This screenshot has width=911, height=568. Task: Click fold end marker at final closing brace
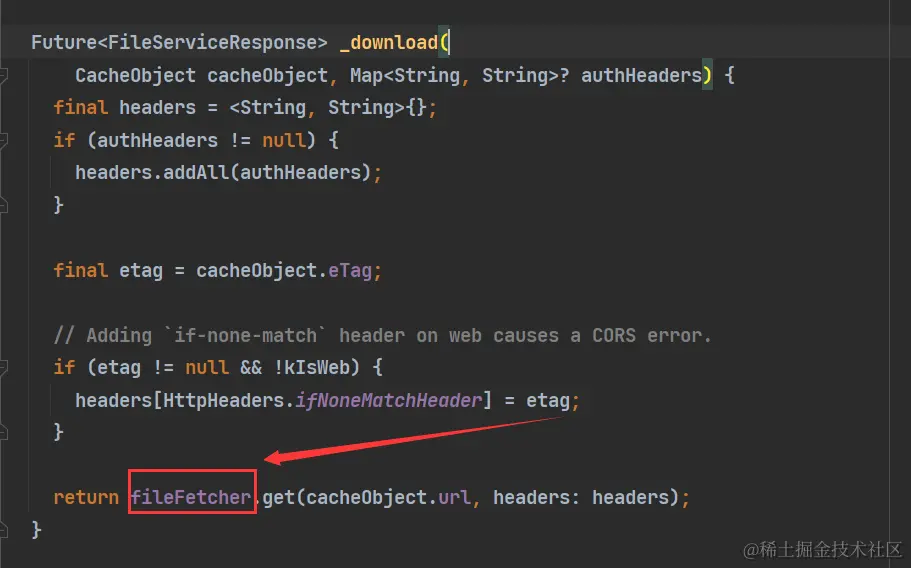click(x=2, y=529)
